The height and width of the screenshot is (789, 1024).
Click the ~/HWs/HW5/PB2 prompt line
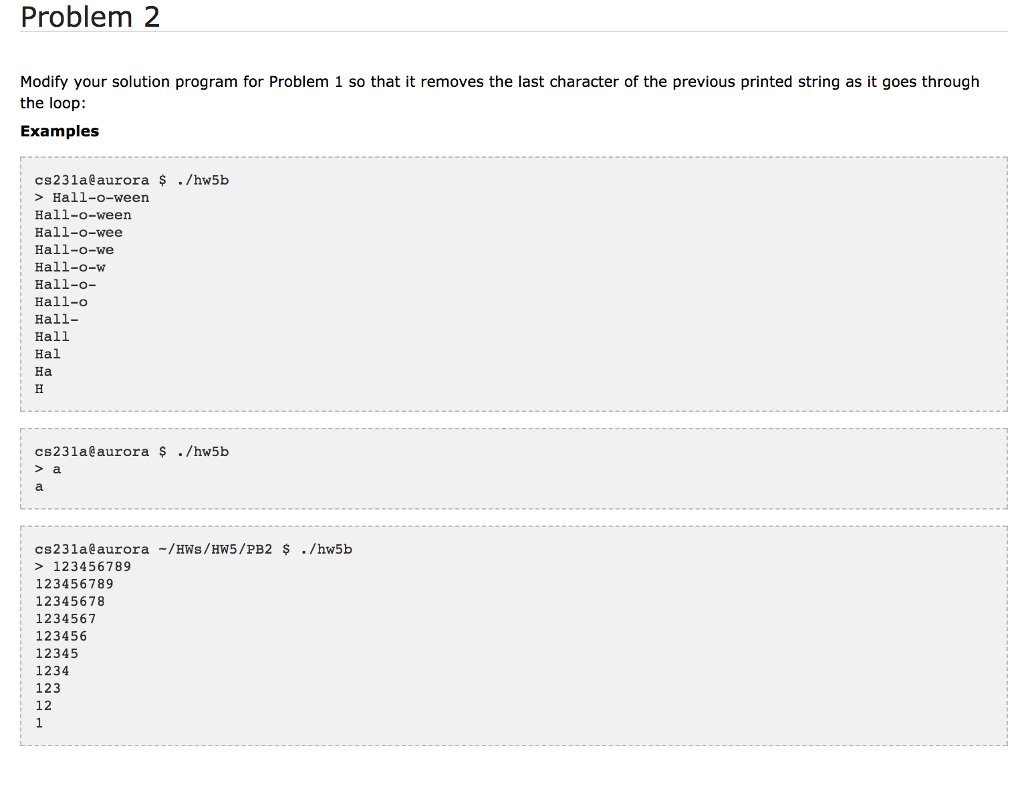point(193,549)
